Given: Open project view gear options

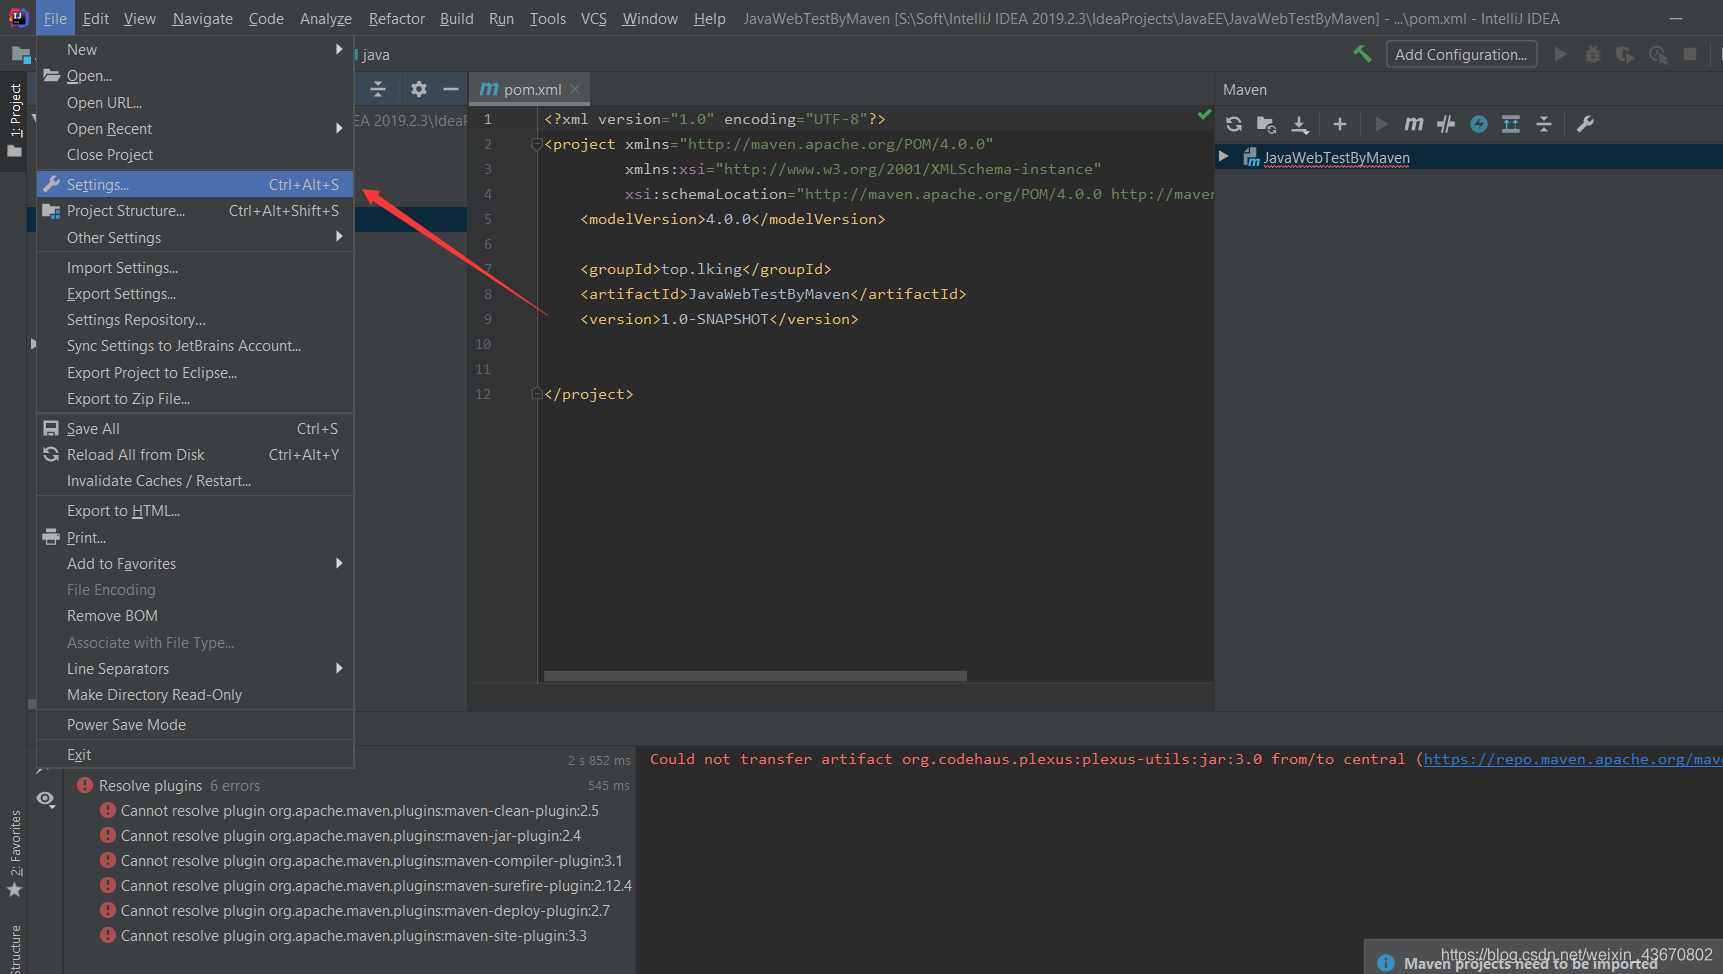Looking at the screenshot, I should point(419,89).
